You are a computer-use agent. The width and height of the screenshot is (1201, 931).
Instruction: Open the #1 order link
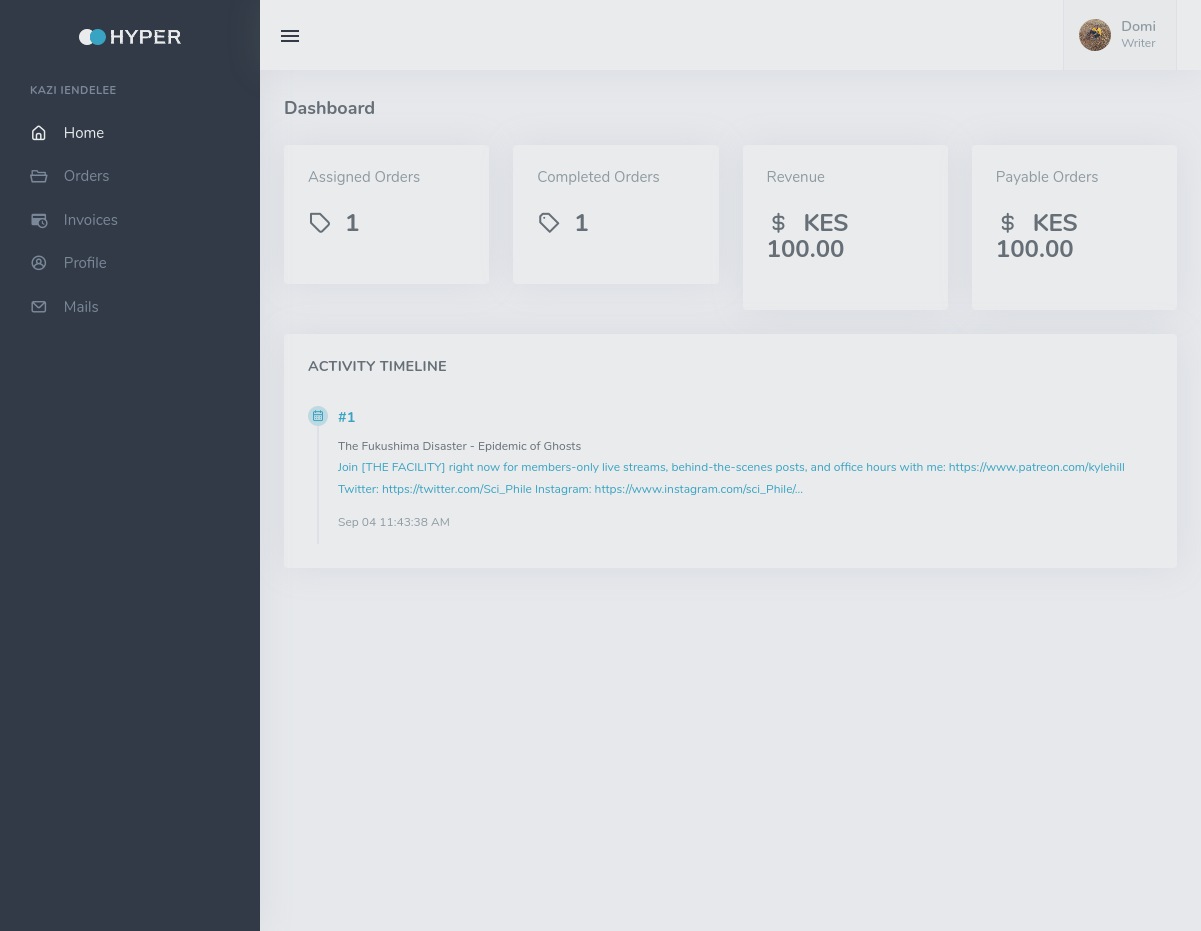[x=346, y=417]
